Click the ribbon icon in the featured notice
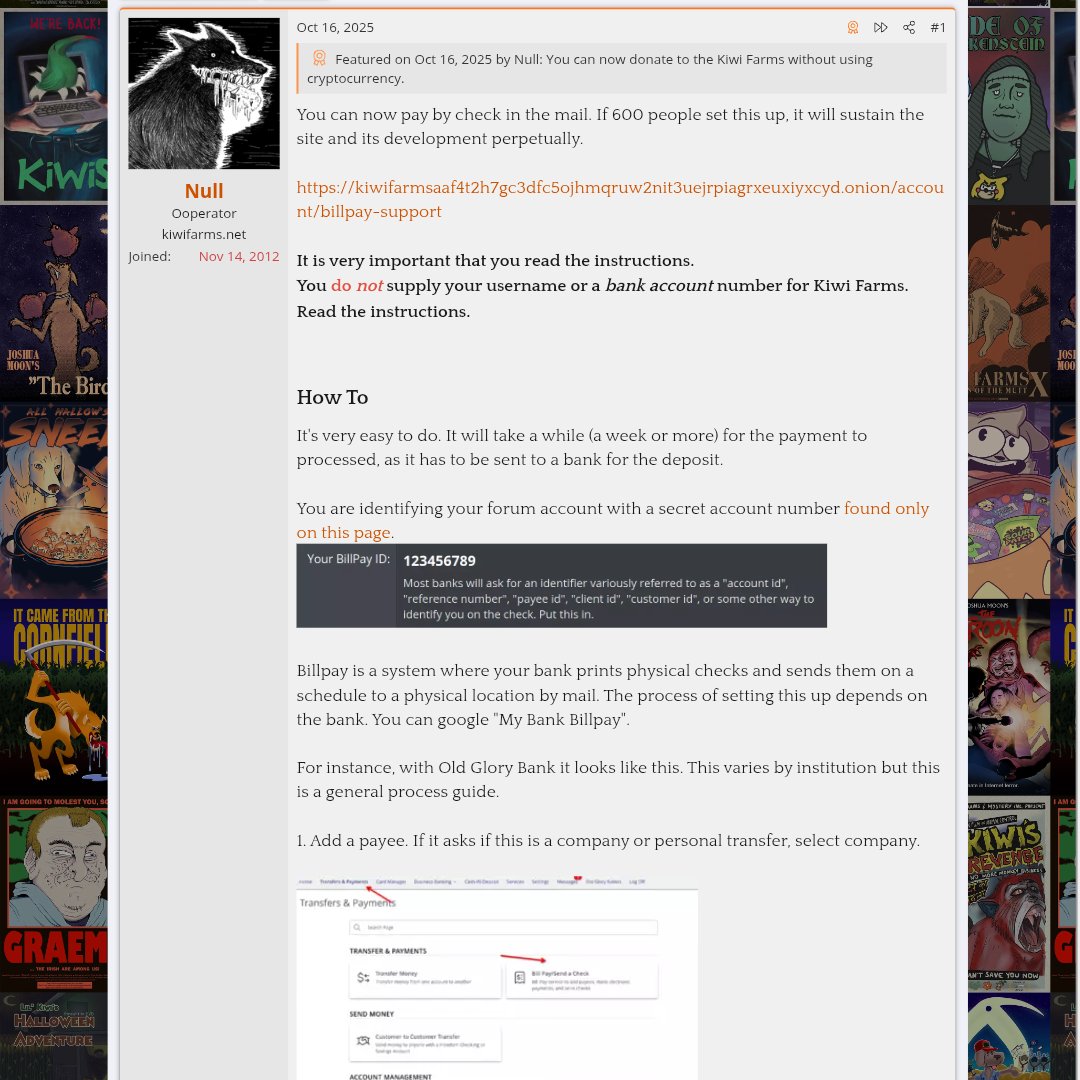 pyautogui.click(x=319, y=58)
